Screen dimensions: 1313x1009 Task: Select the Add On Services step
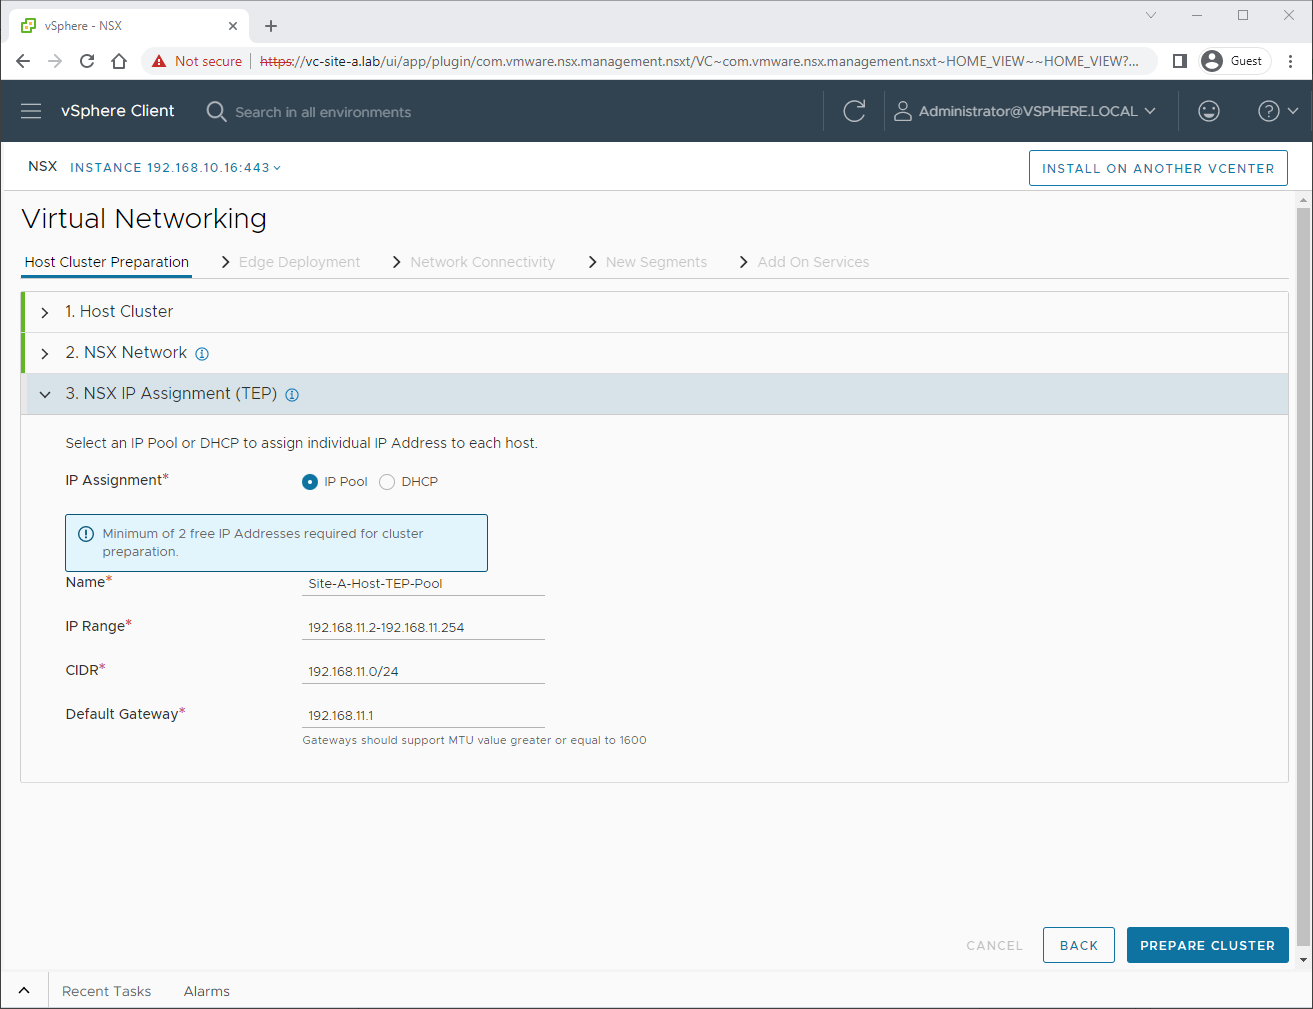pos(813,262)
